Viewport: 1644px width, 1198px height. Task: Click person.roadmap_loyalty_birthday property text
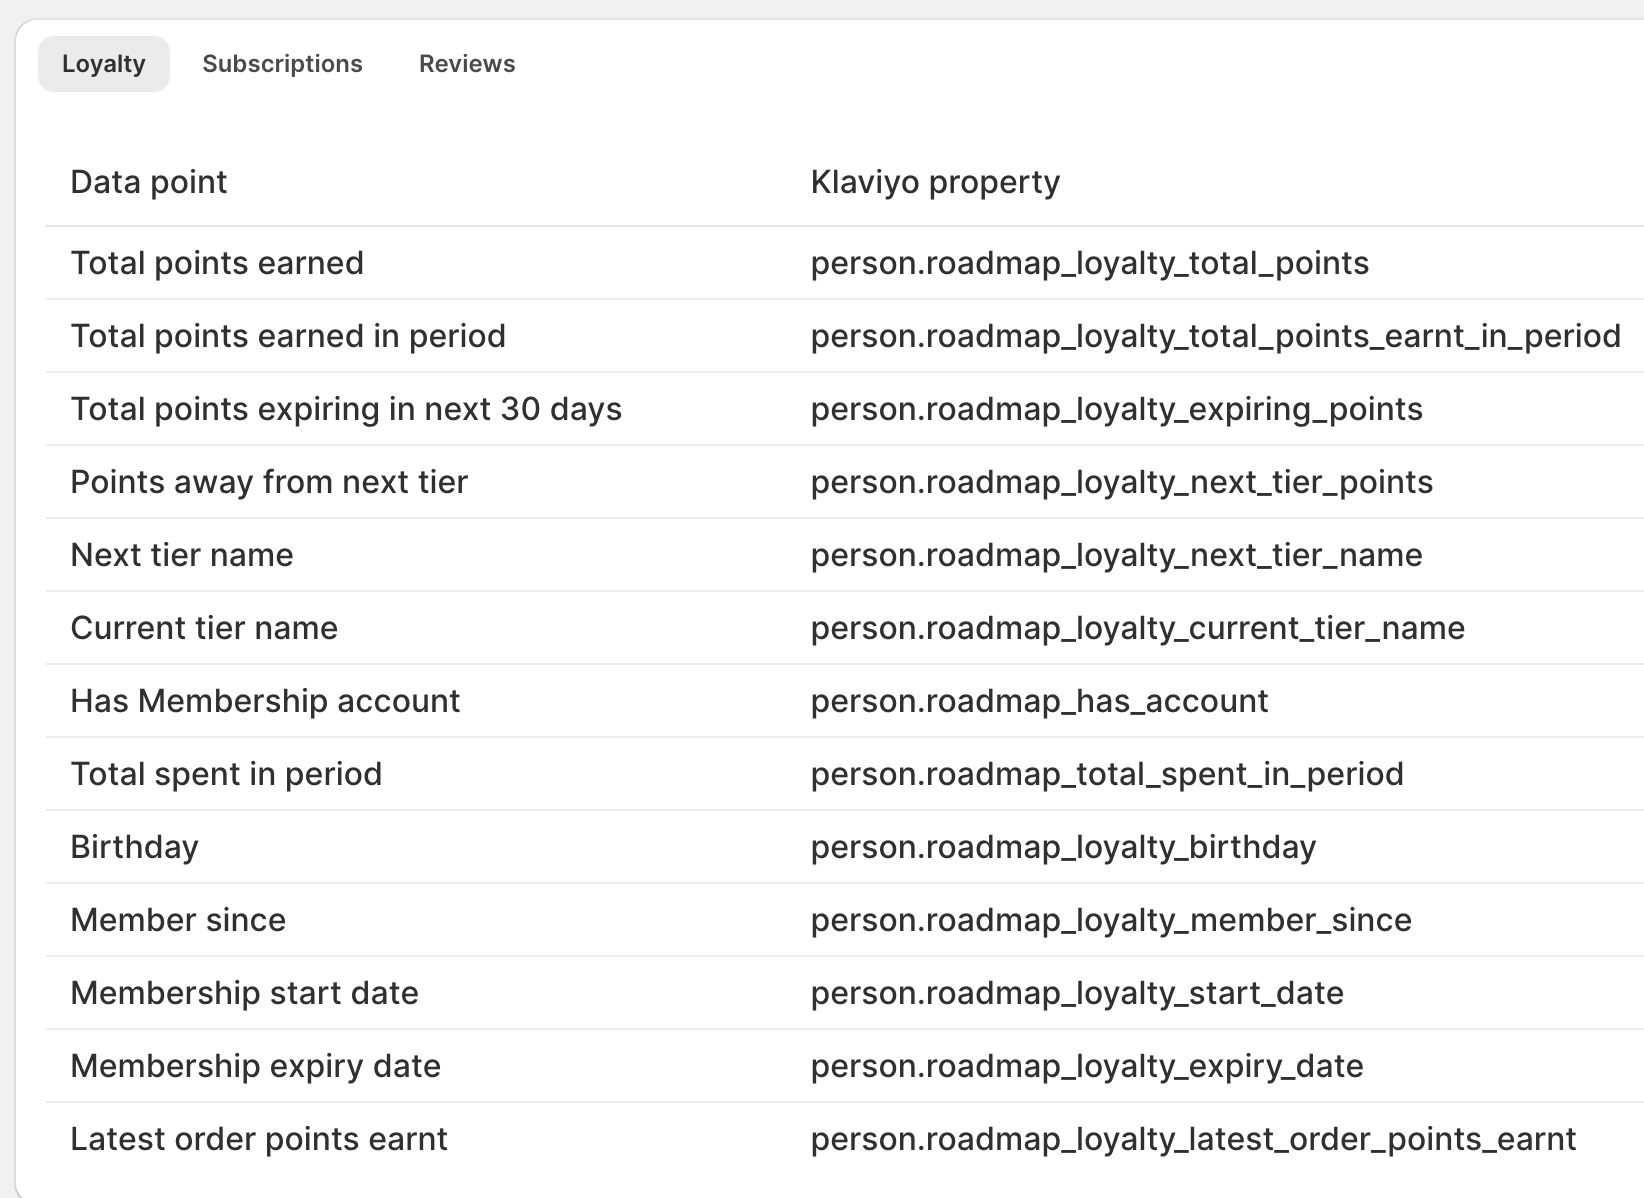click(x=1063, y=847)
